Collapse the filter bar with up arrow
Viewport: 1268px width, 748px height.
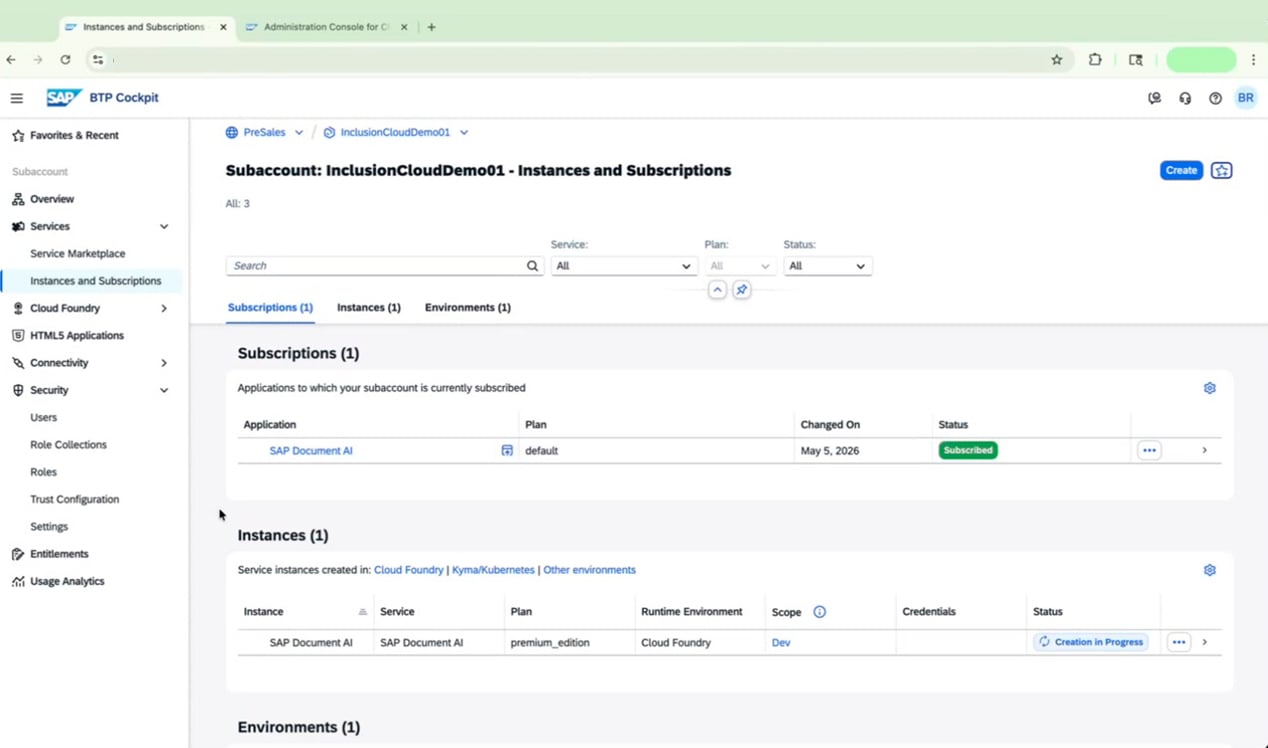coord(717,290)
